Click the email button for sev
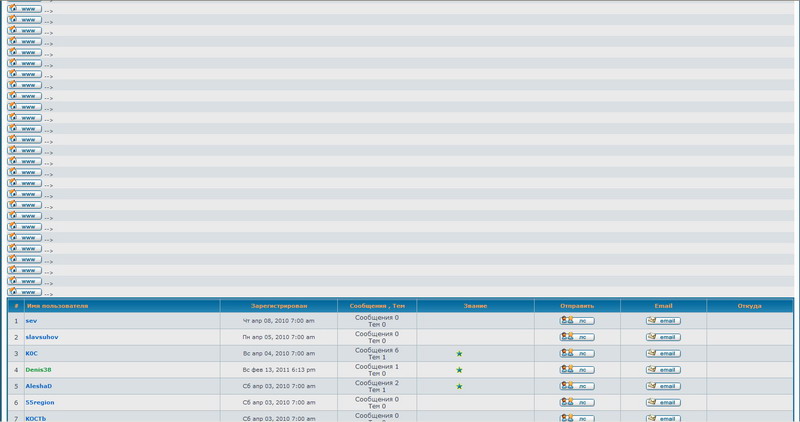This screenshot has width=800, height=422. coord(663,321)
